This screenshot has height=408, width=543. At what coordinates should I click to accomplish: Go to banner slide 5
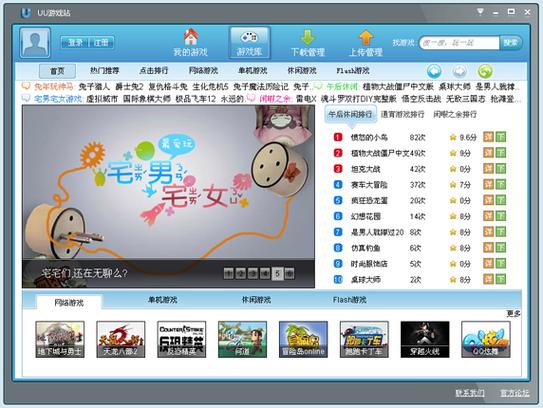click(x=277, y=274)
